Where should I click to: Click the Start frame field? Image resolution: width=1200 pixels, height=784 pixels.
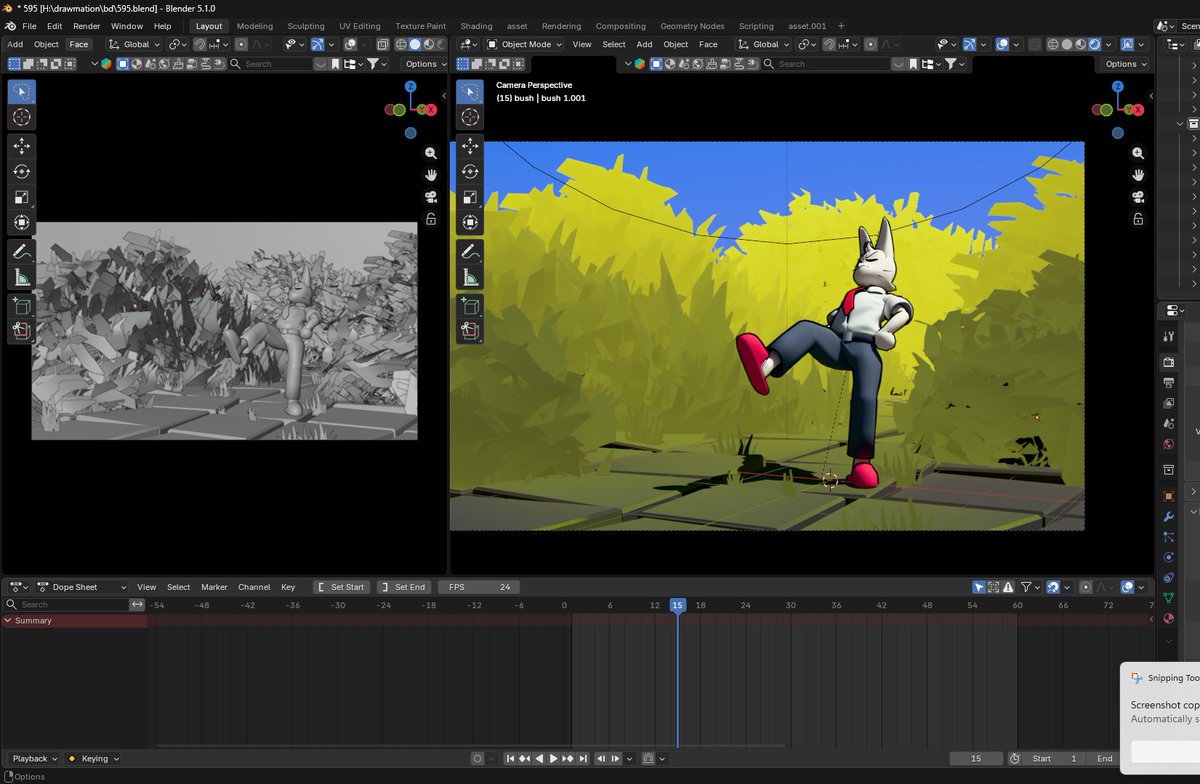coord(1055,759)
